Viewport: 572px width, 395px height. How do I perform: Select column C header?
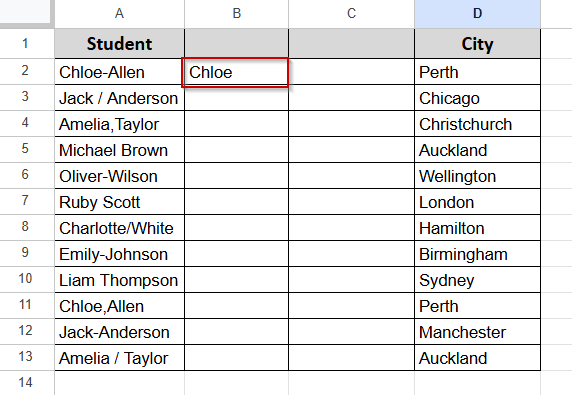click(351, 14)
